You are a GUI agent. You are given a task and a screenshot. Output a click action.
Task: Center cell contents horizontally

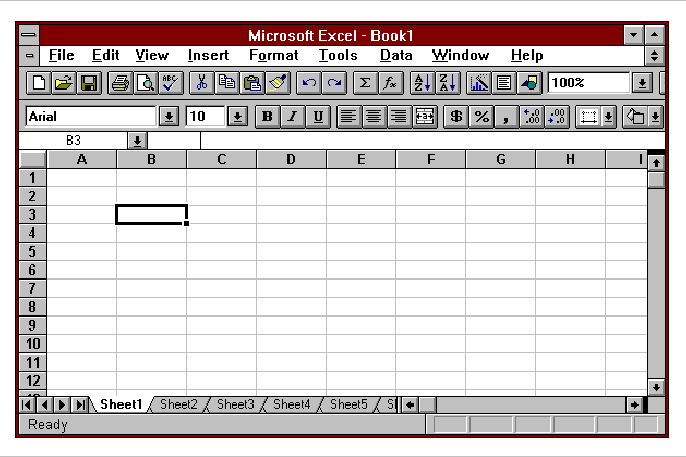pos(374,117)
